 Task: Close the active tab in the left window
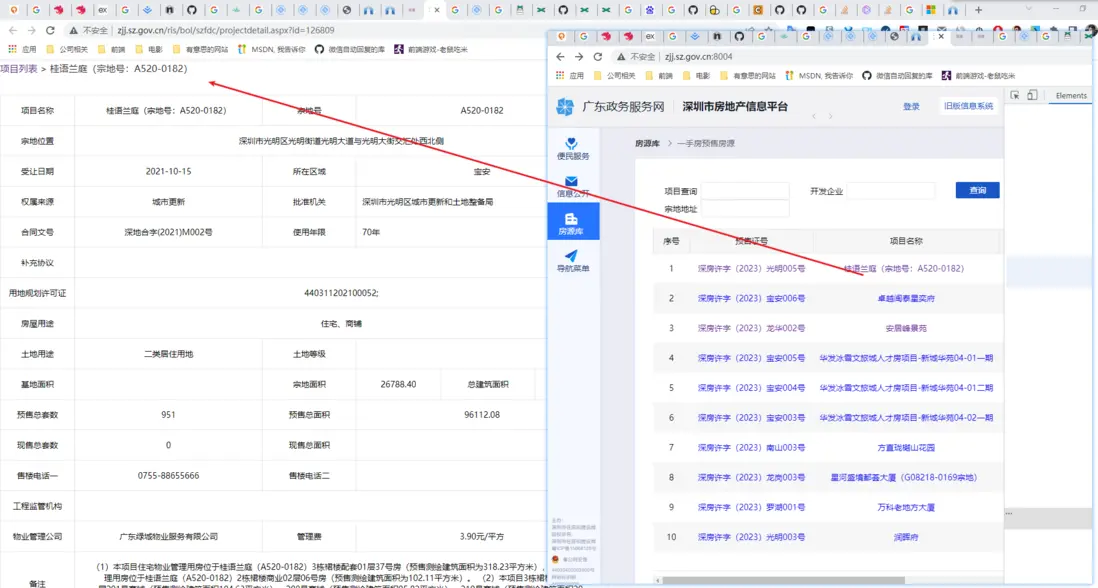click(437, 10)
